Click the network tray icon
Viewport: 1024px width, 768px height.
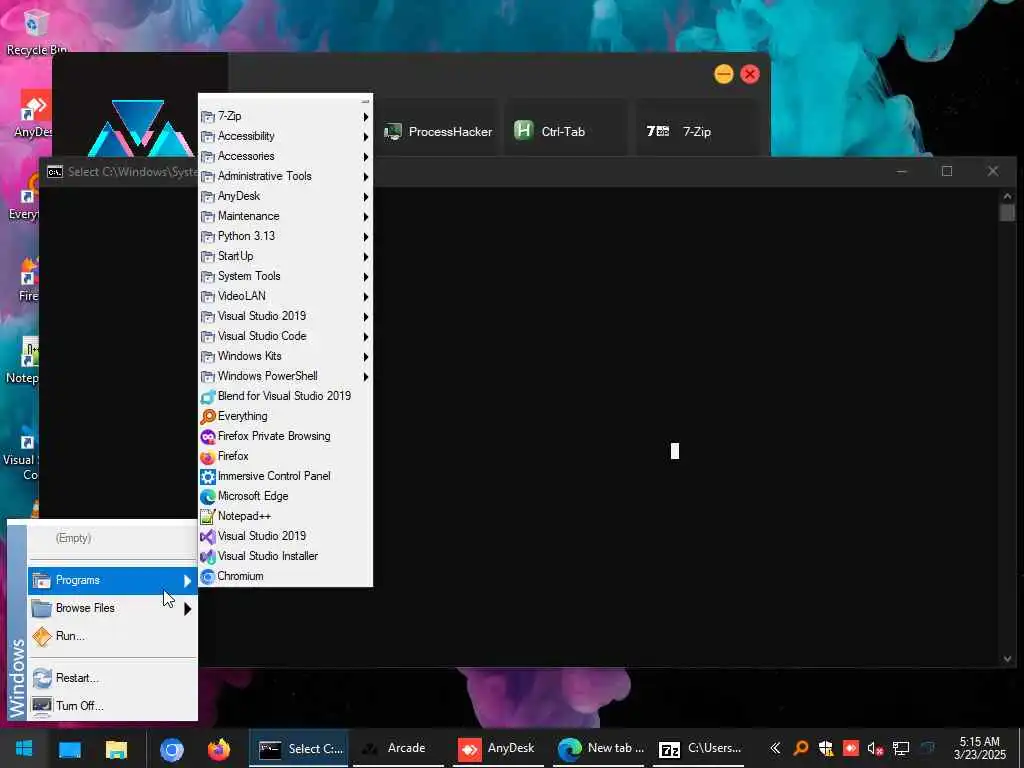coord(901,749)
